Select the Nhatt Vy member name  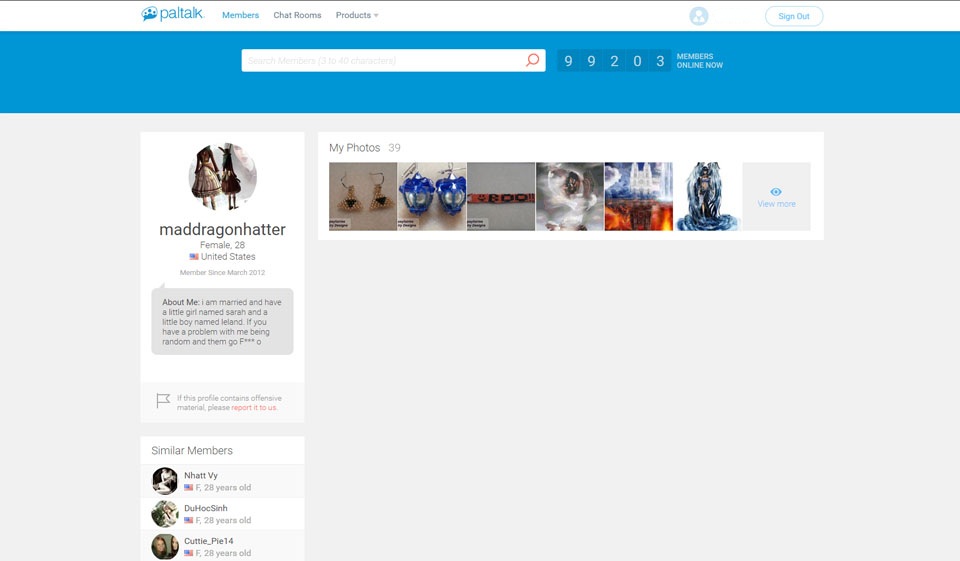(x=200, y=475)
